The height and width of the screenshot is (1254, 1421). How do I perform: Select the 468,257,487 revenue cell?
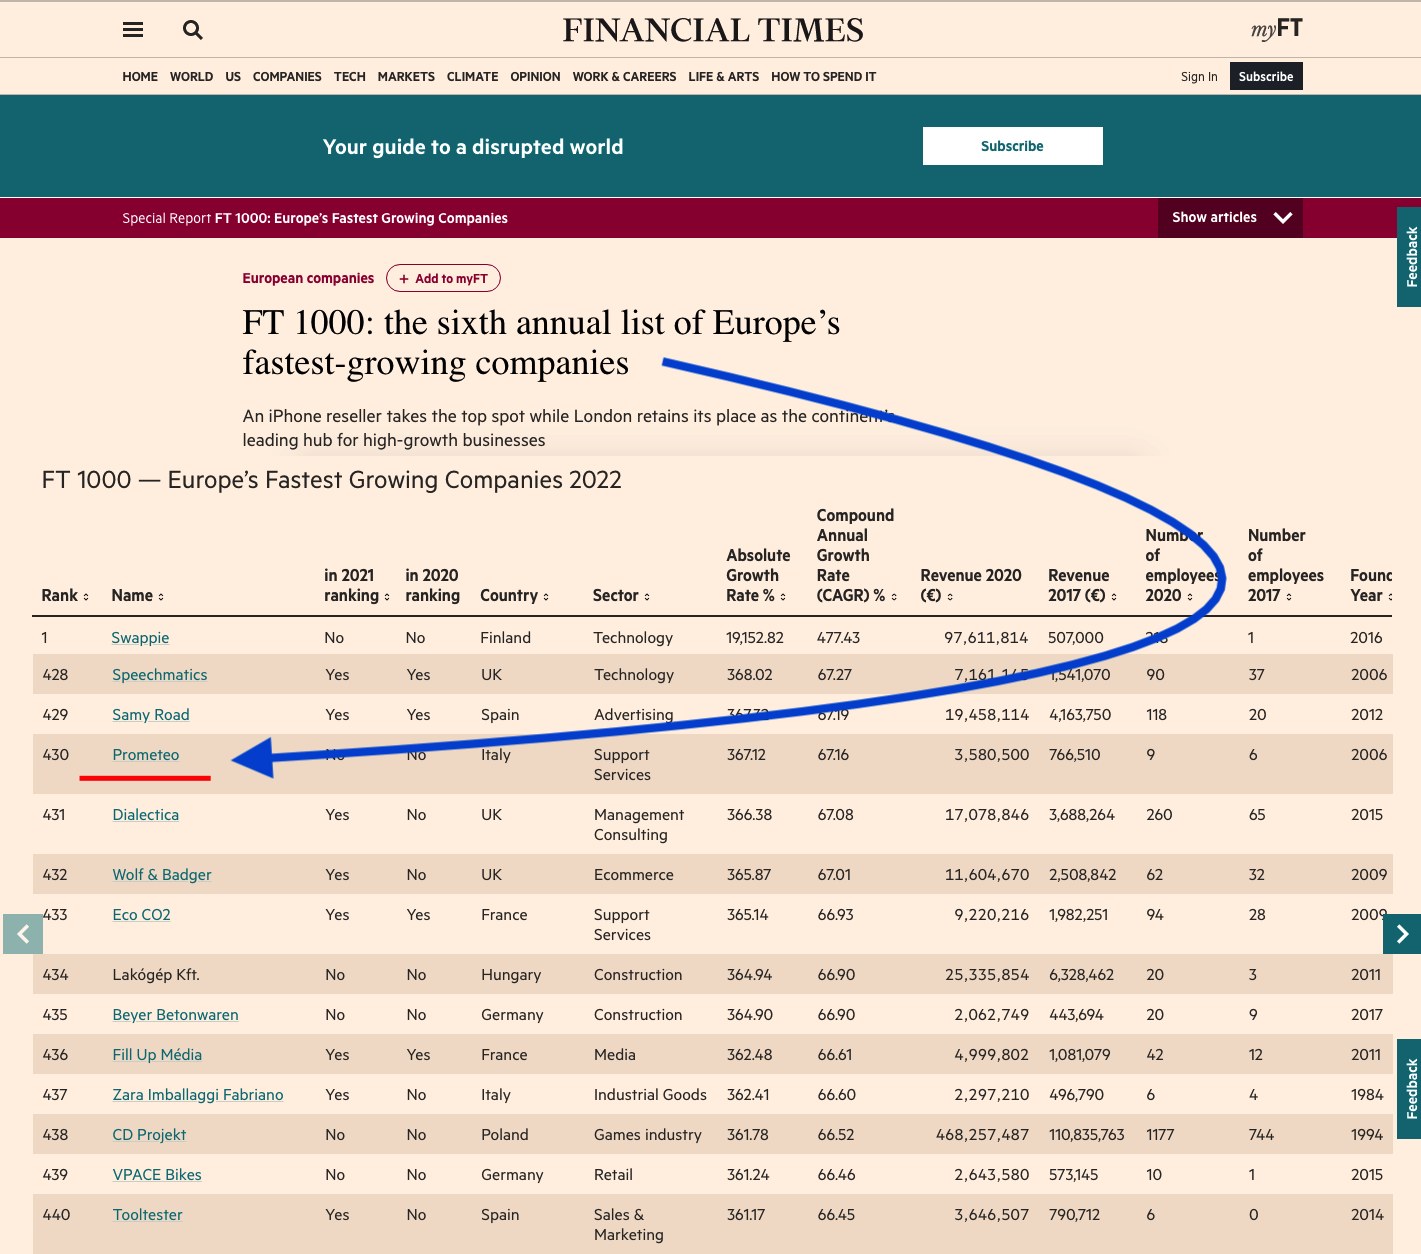982,1135
